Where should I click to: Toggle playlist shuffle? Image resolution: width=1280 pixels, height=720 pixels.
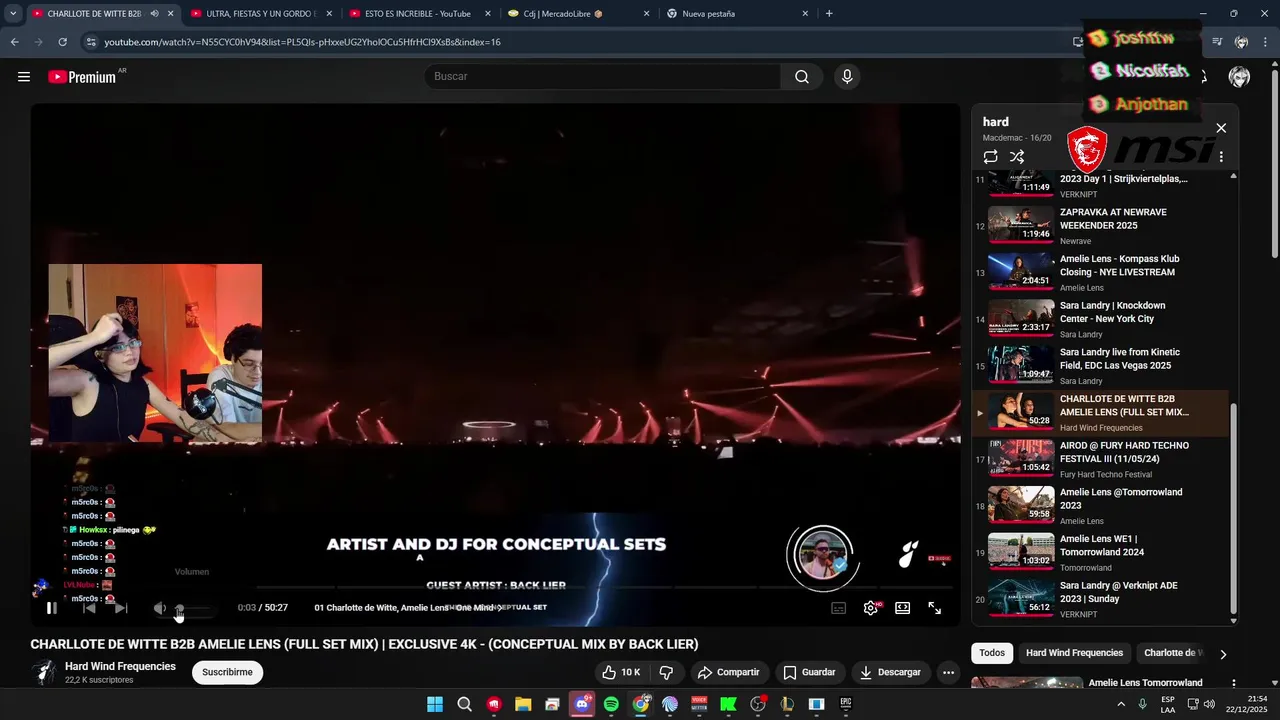click(1017, 157)
